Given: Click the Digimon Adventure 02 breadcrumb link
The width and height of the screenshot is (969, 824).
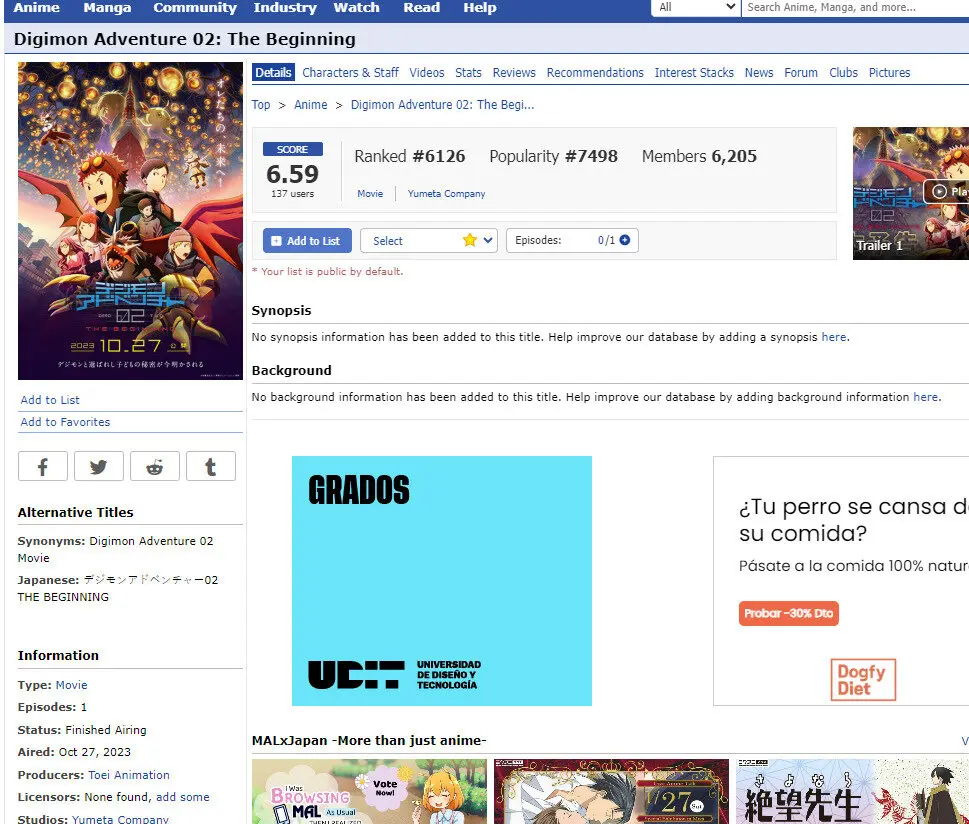Looking at the screenshot, I should [442, 104].
